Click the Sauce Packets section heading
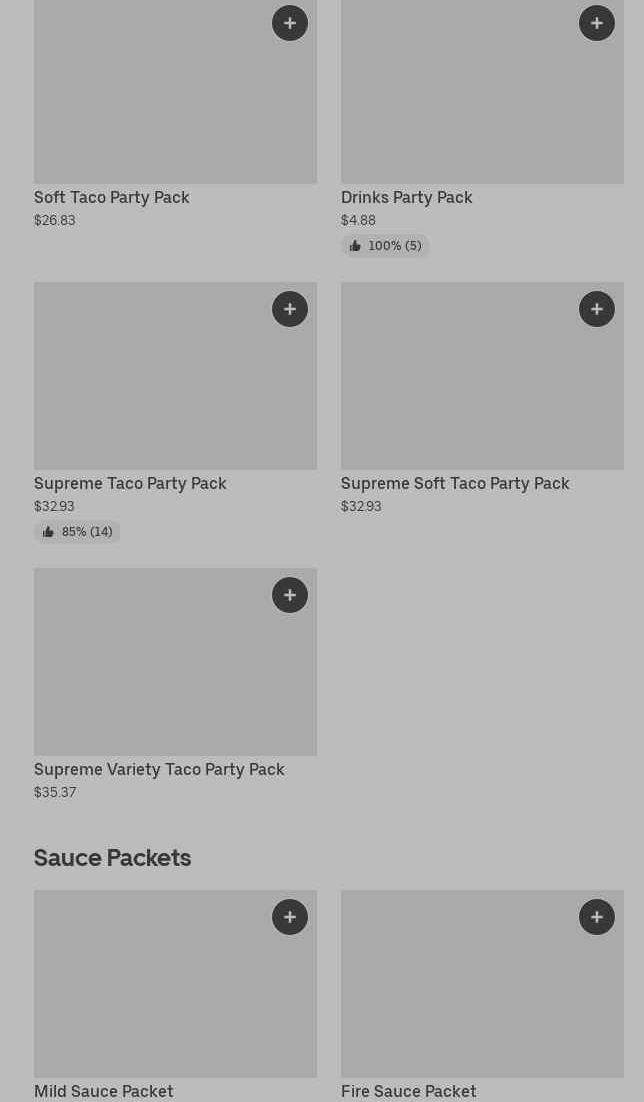Image resolution: width=644 pixels, height=1102 pixels. click(x=112, y=857)
